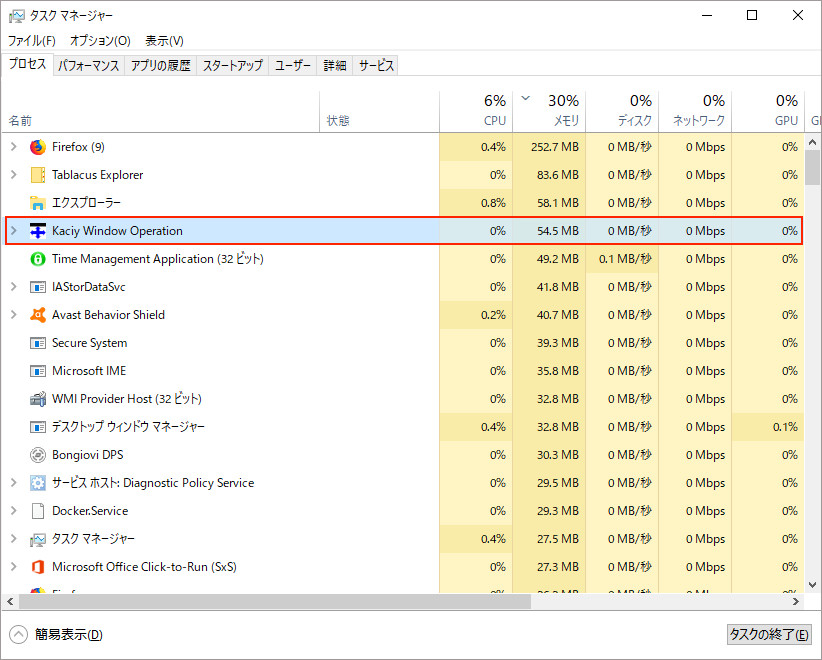Click the 0.1 MB/秒 disk value cell
The width and height of the screenshot is (822, 660).
coord(622,259)
